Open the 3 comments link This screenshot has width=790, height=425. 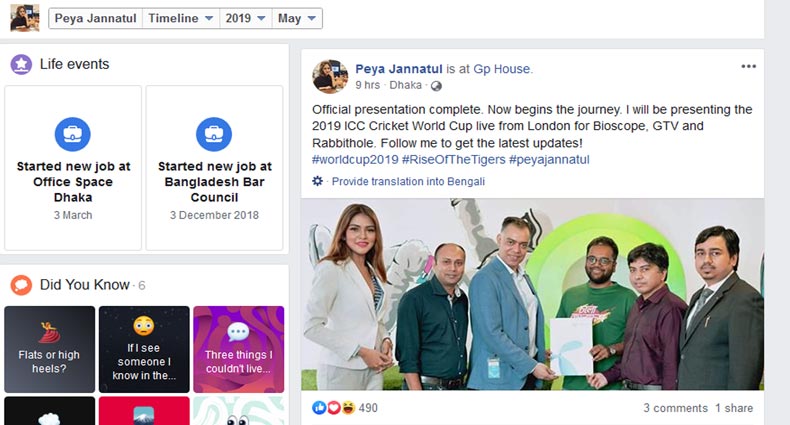(675, 408)
